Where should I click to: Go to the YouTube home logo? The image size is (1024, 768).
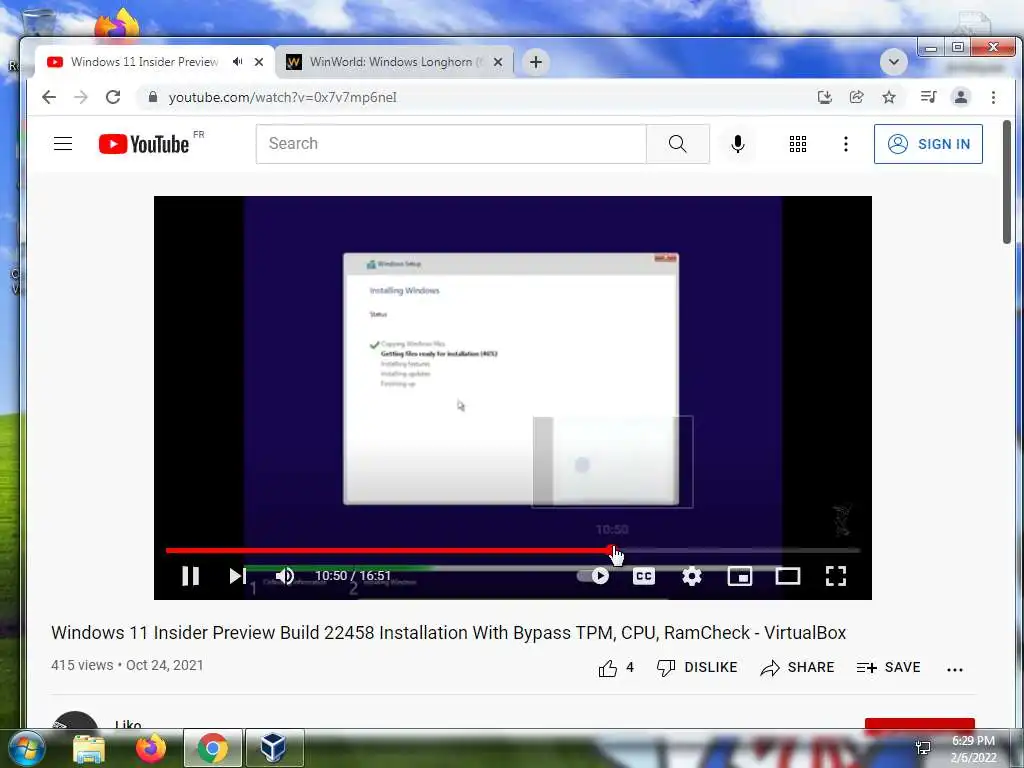(144, 144)
